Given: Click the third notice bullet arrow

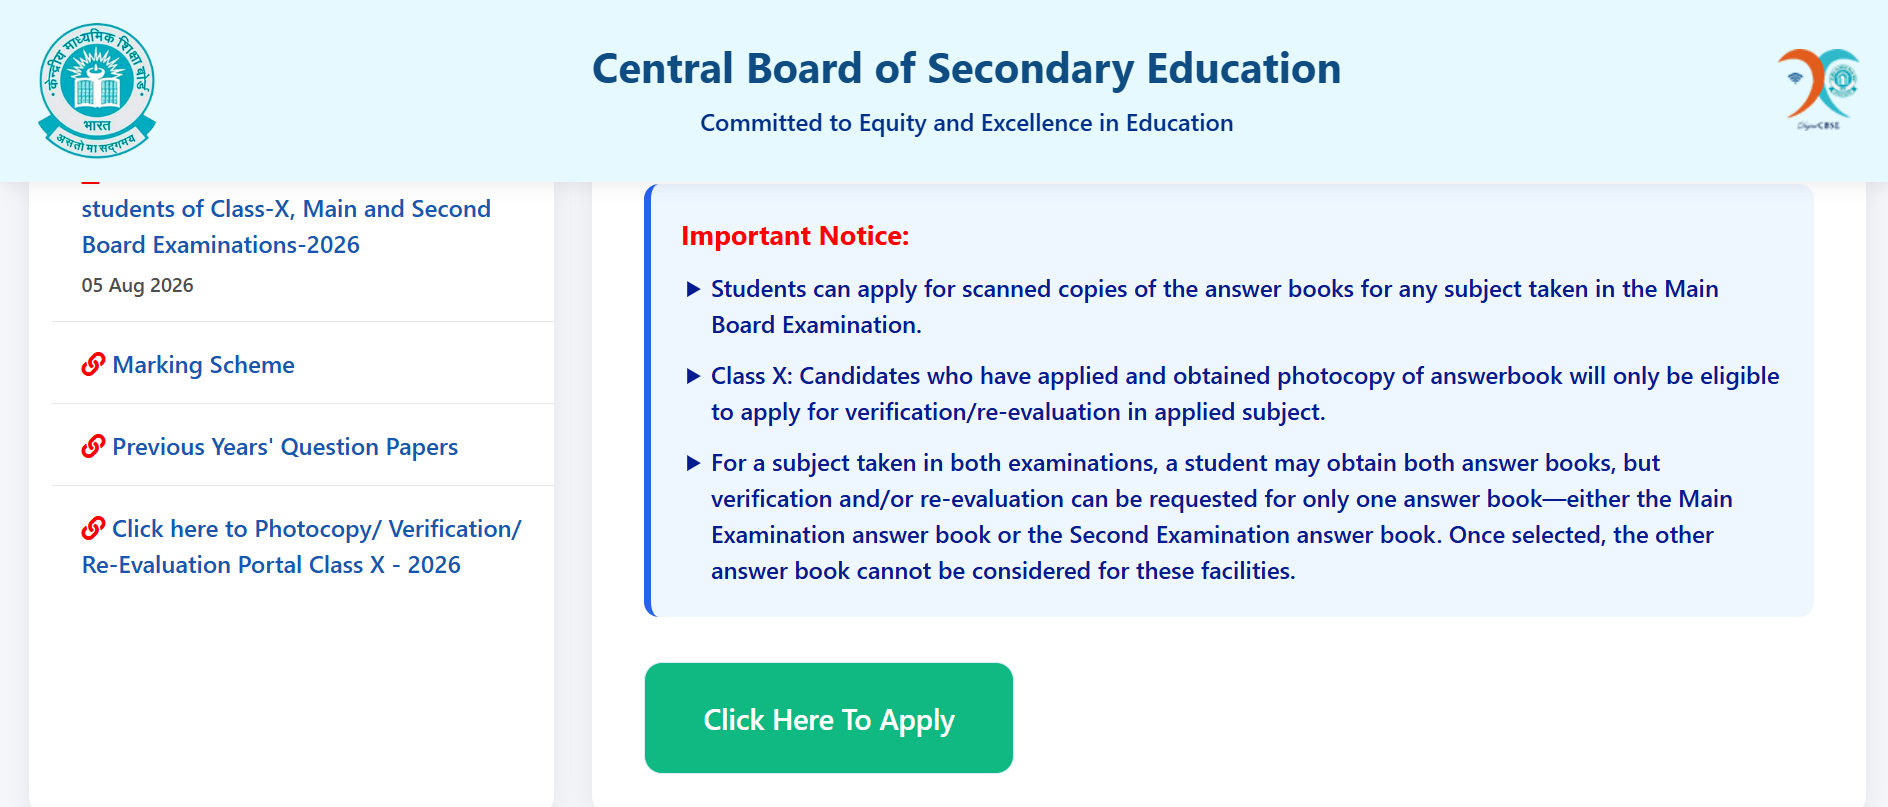Looking at the screenshot, I should 693,464.
